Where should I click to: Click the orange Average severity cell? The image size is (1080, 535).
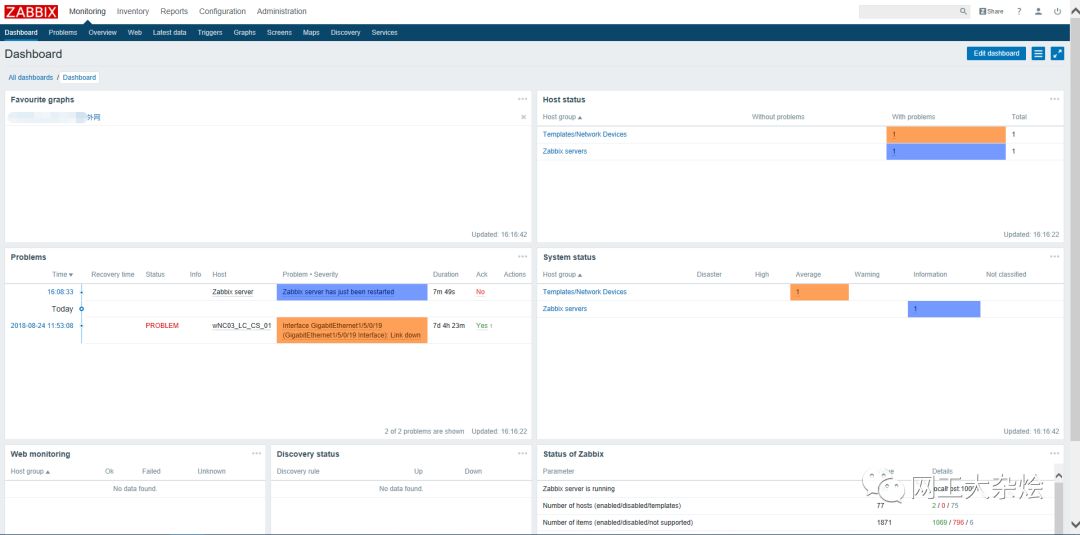(819, 292)
